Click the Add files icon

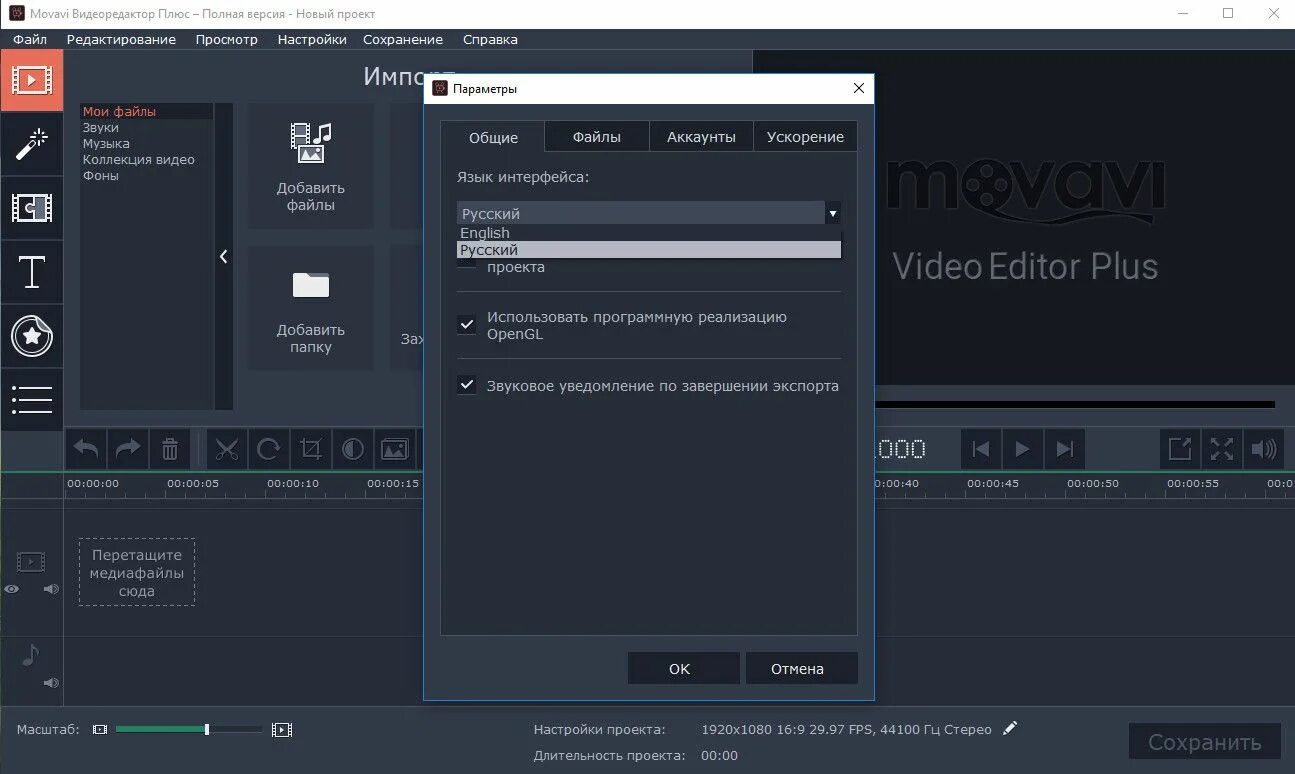(x=311, y=143)
